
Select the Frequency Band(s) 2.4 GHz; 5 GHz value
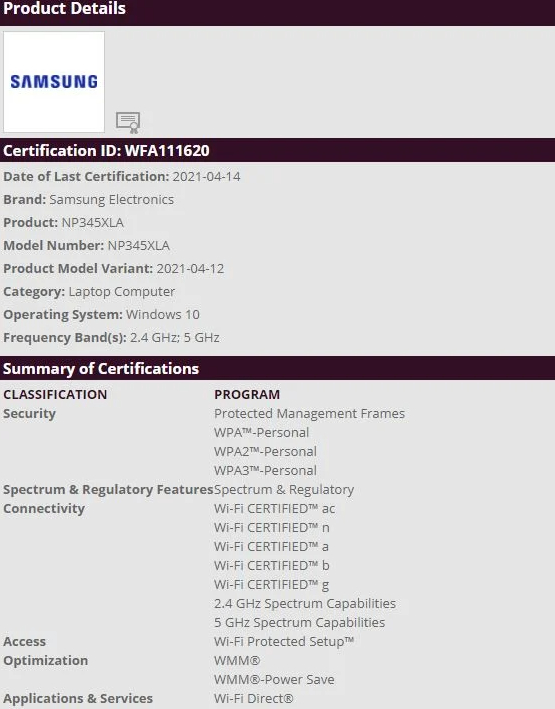[x=175, y=337]
